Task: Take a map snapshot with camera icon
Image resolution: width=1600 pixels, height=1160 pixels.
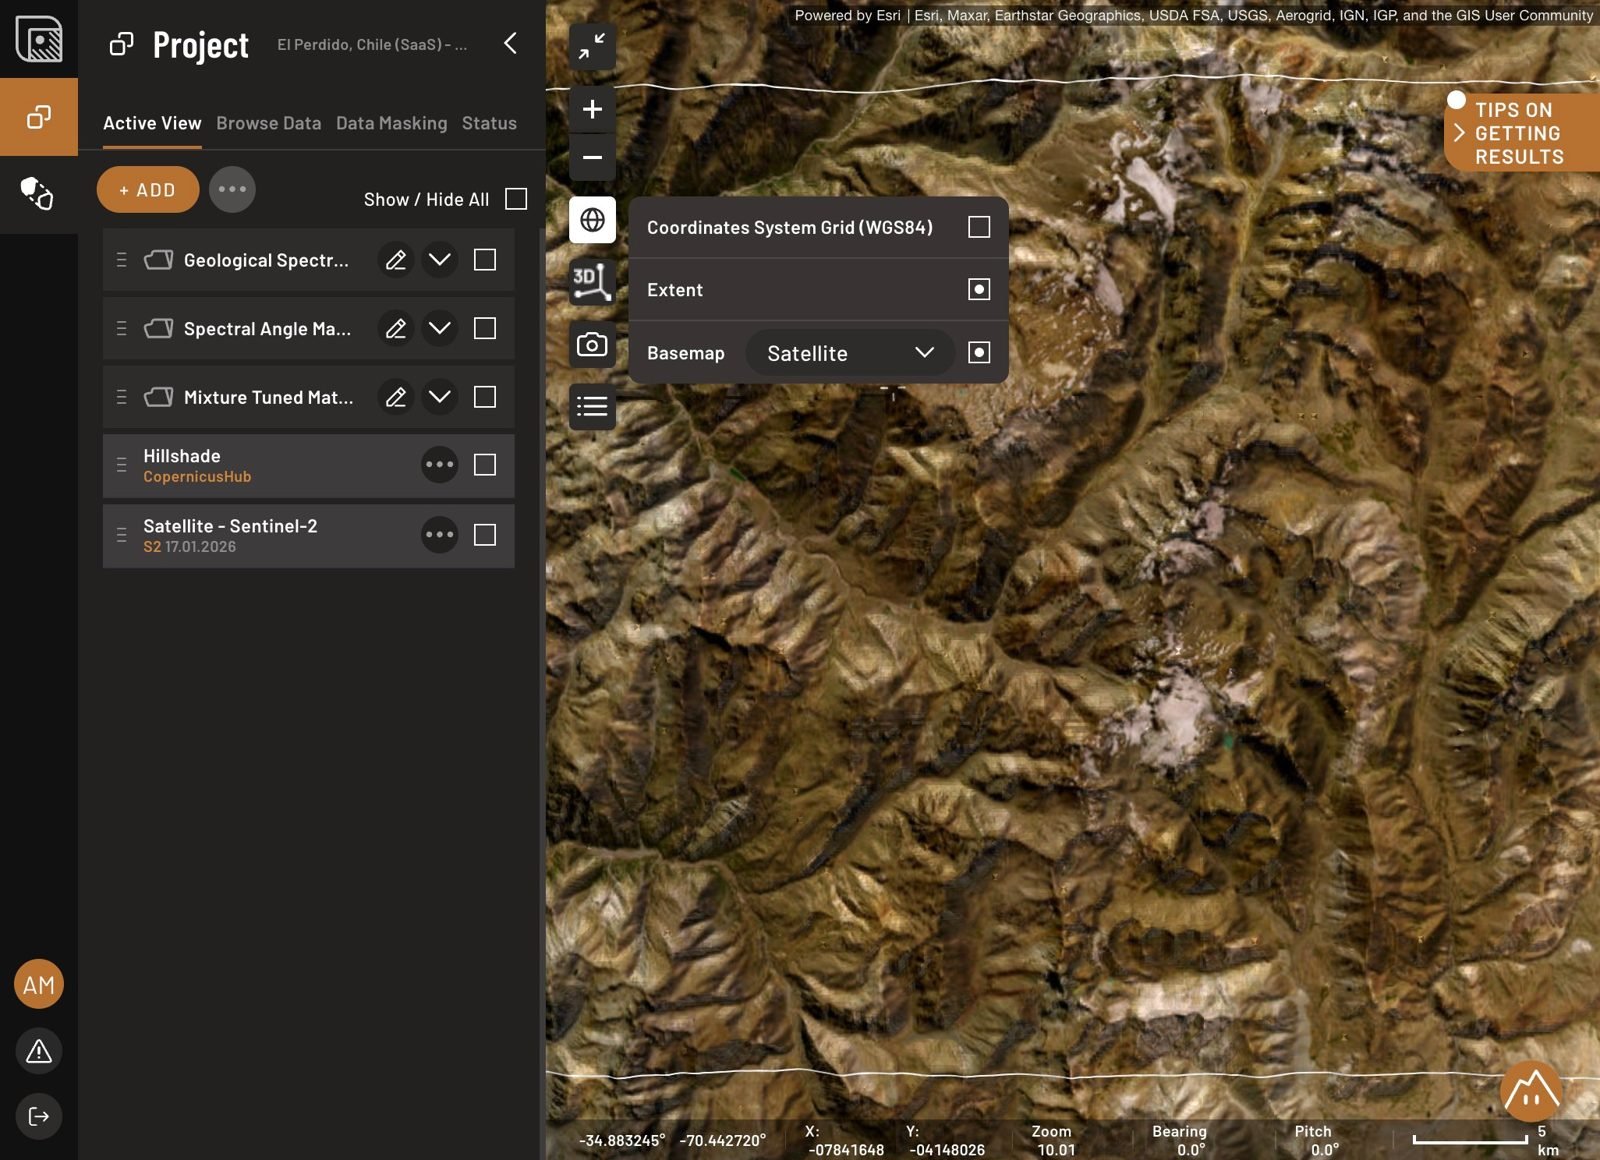Action: click(x=592, y=345)
